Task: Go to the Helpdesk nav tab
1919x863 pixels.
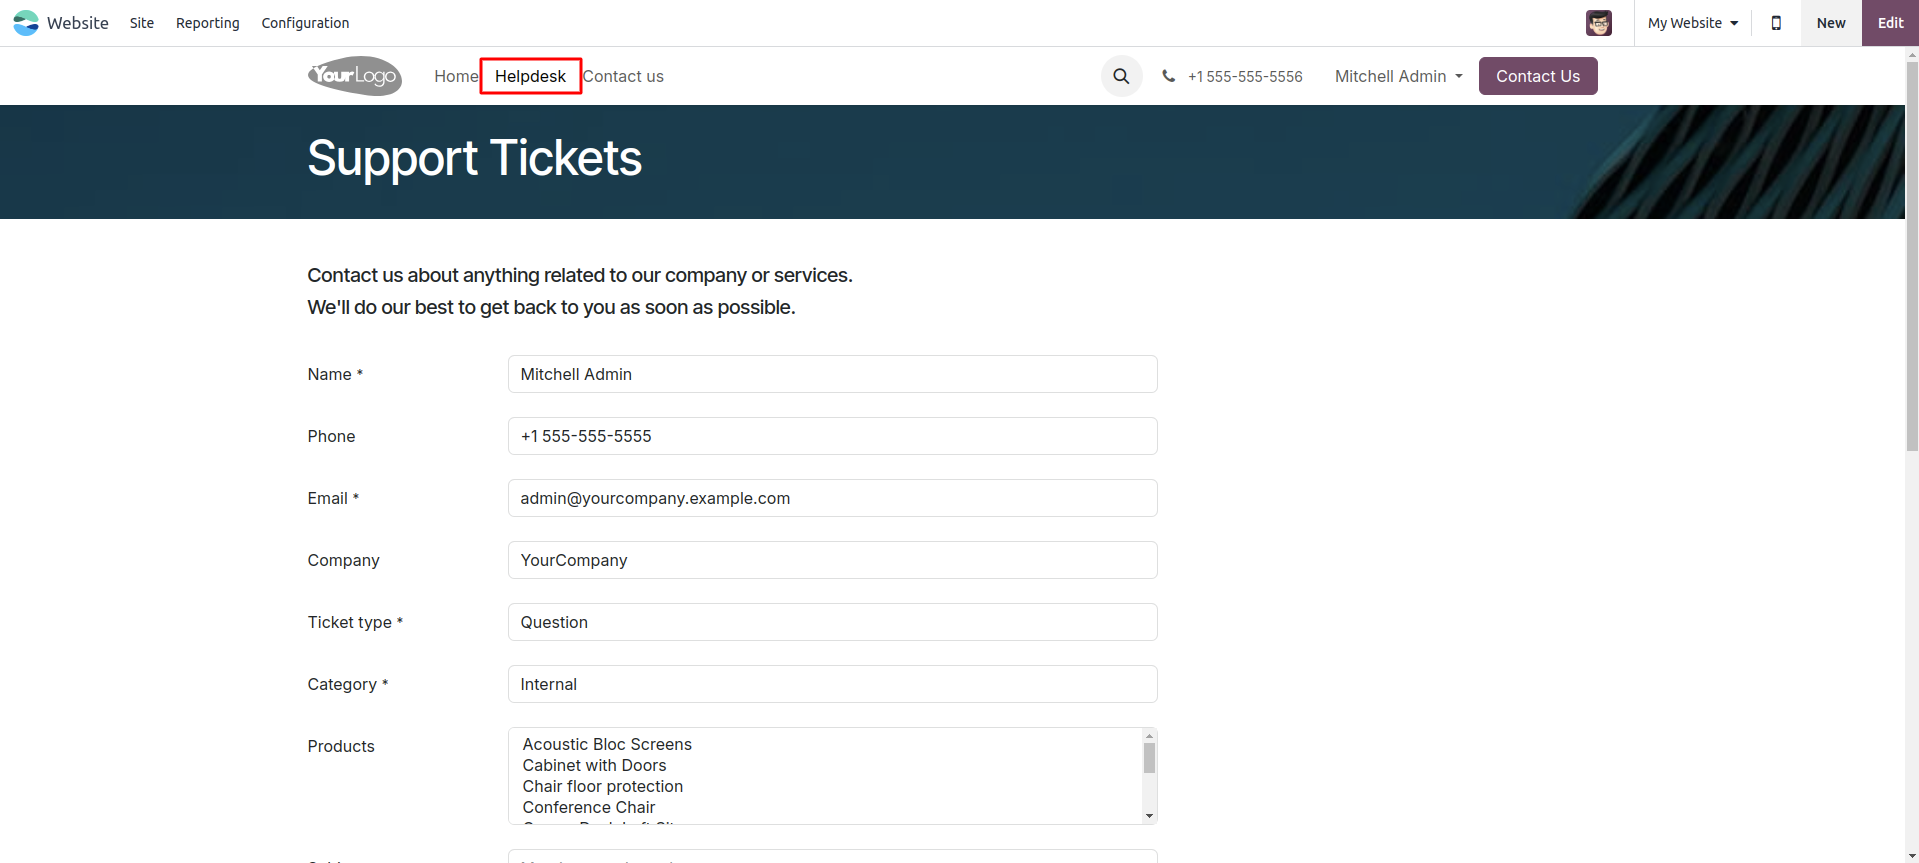Action: click(x=530, y=76)
